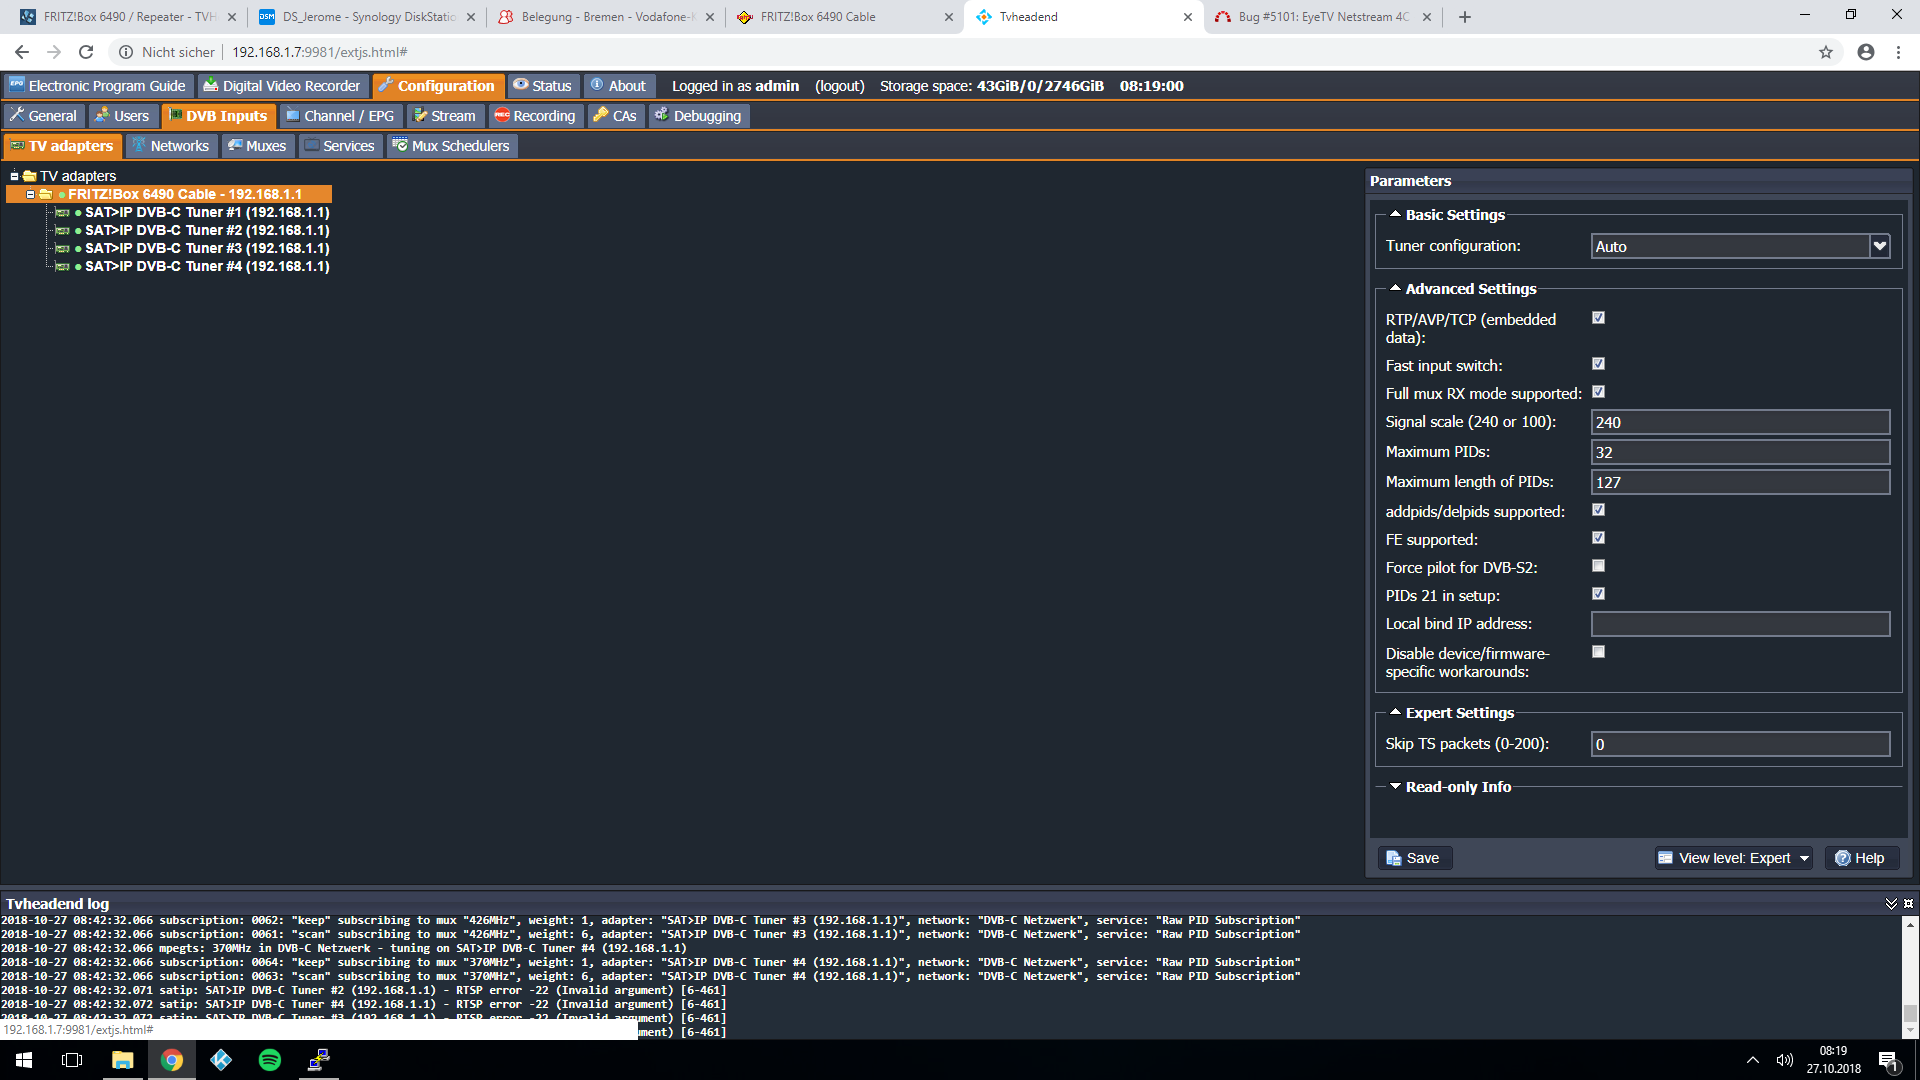The height and width of the screenshot is (1080, 1920).
Task: Switch to the Status tab
Action: click(x=542, y=86)
